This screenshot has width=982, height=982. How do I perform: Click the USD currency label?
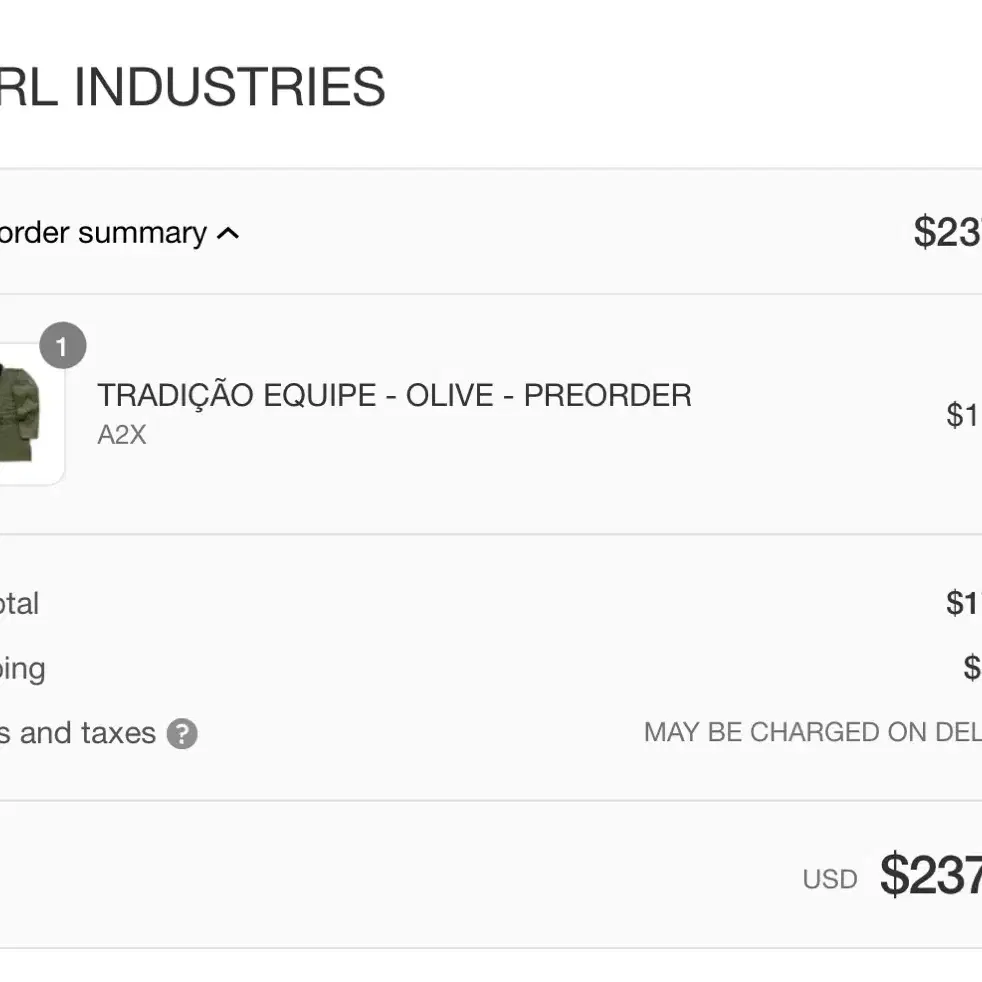pyautogui.click(x=830, y=879)
